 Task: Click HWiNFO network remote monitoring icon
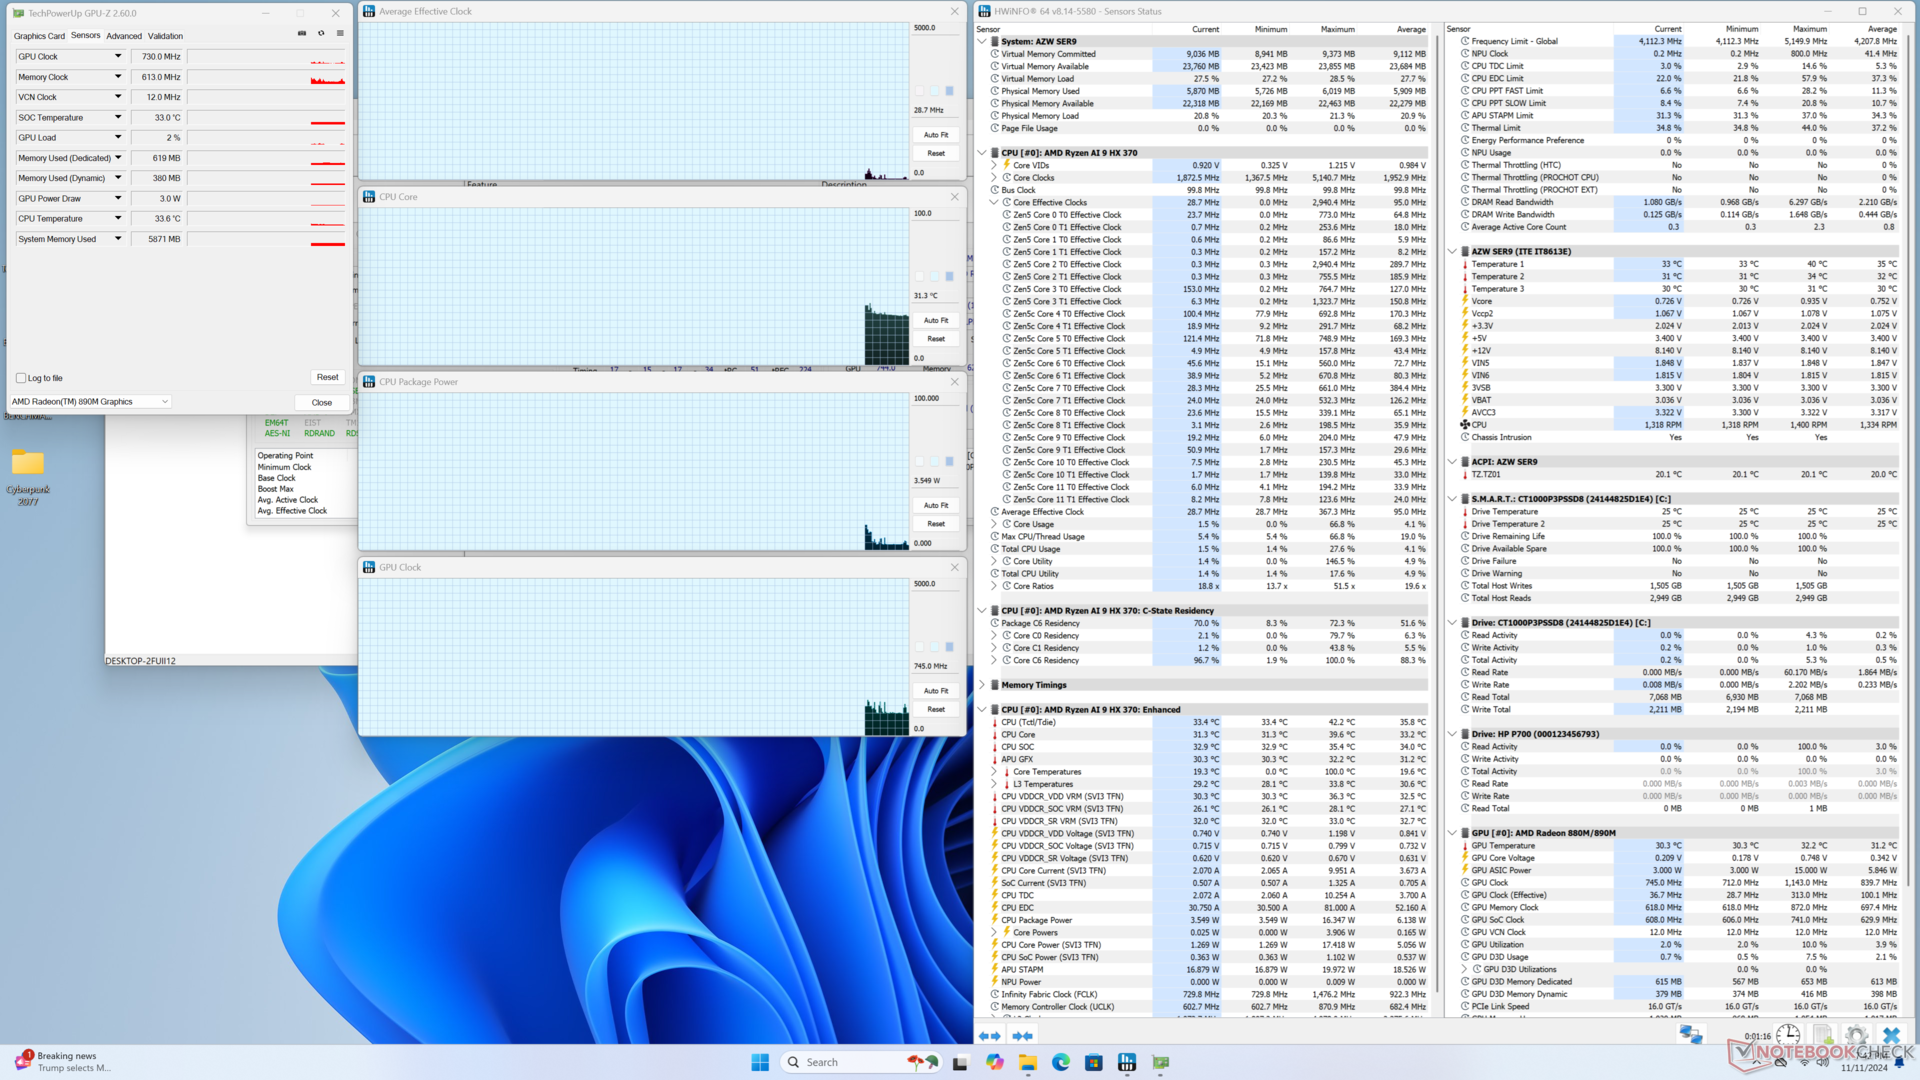[1691, 1035]
